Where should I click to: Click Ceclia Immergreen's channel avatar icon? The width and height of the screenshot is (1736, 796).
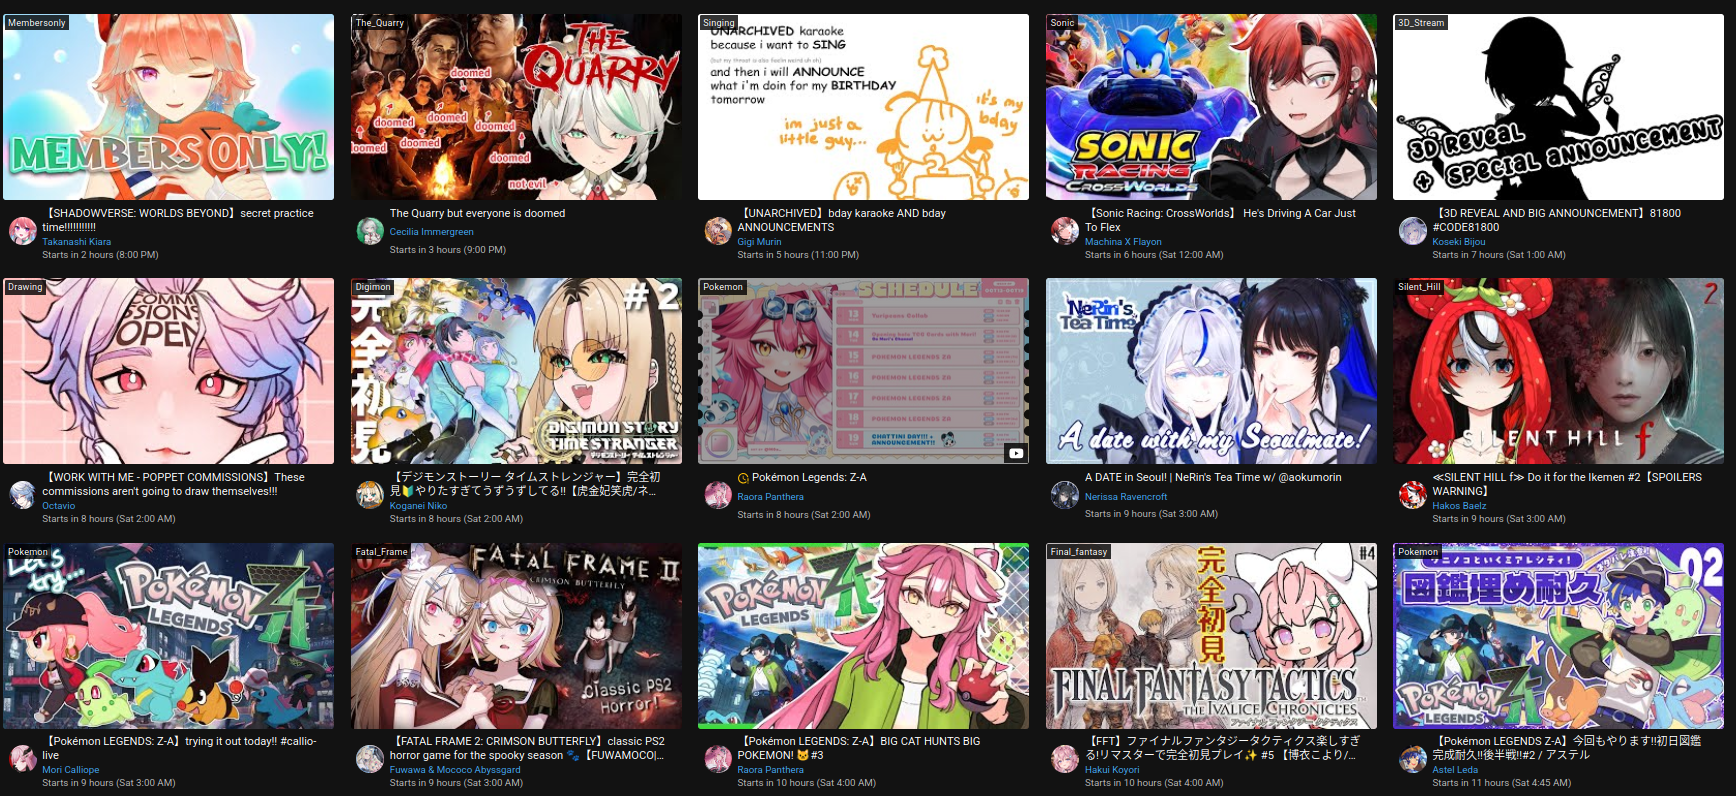pyautogui.click(x=370, y=231)
